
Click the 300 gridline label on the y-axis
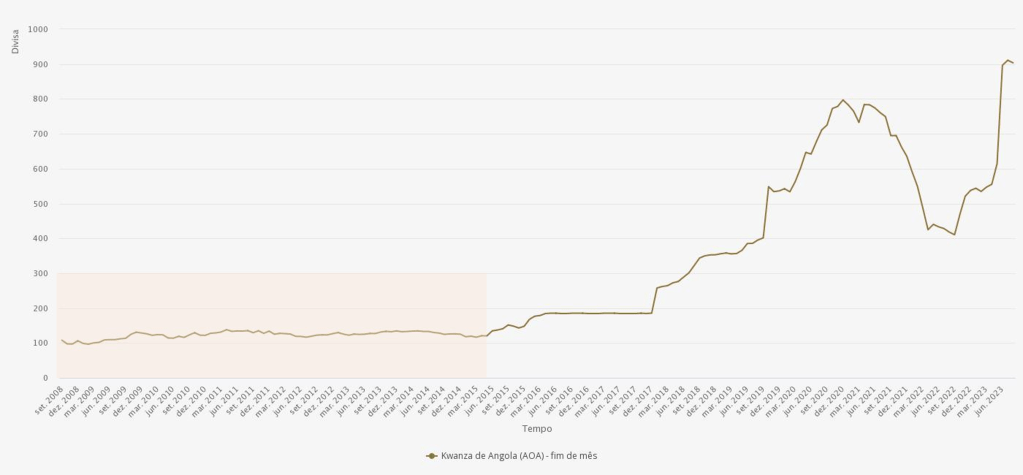tap(41, 273)
